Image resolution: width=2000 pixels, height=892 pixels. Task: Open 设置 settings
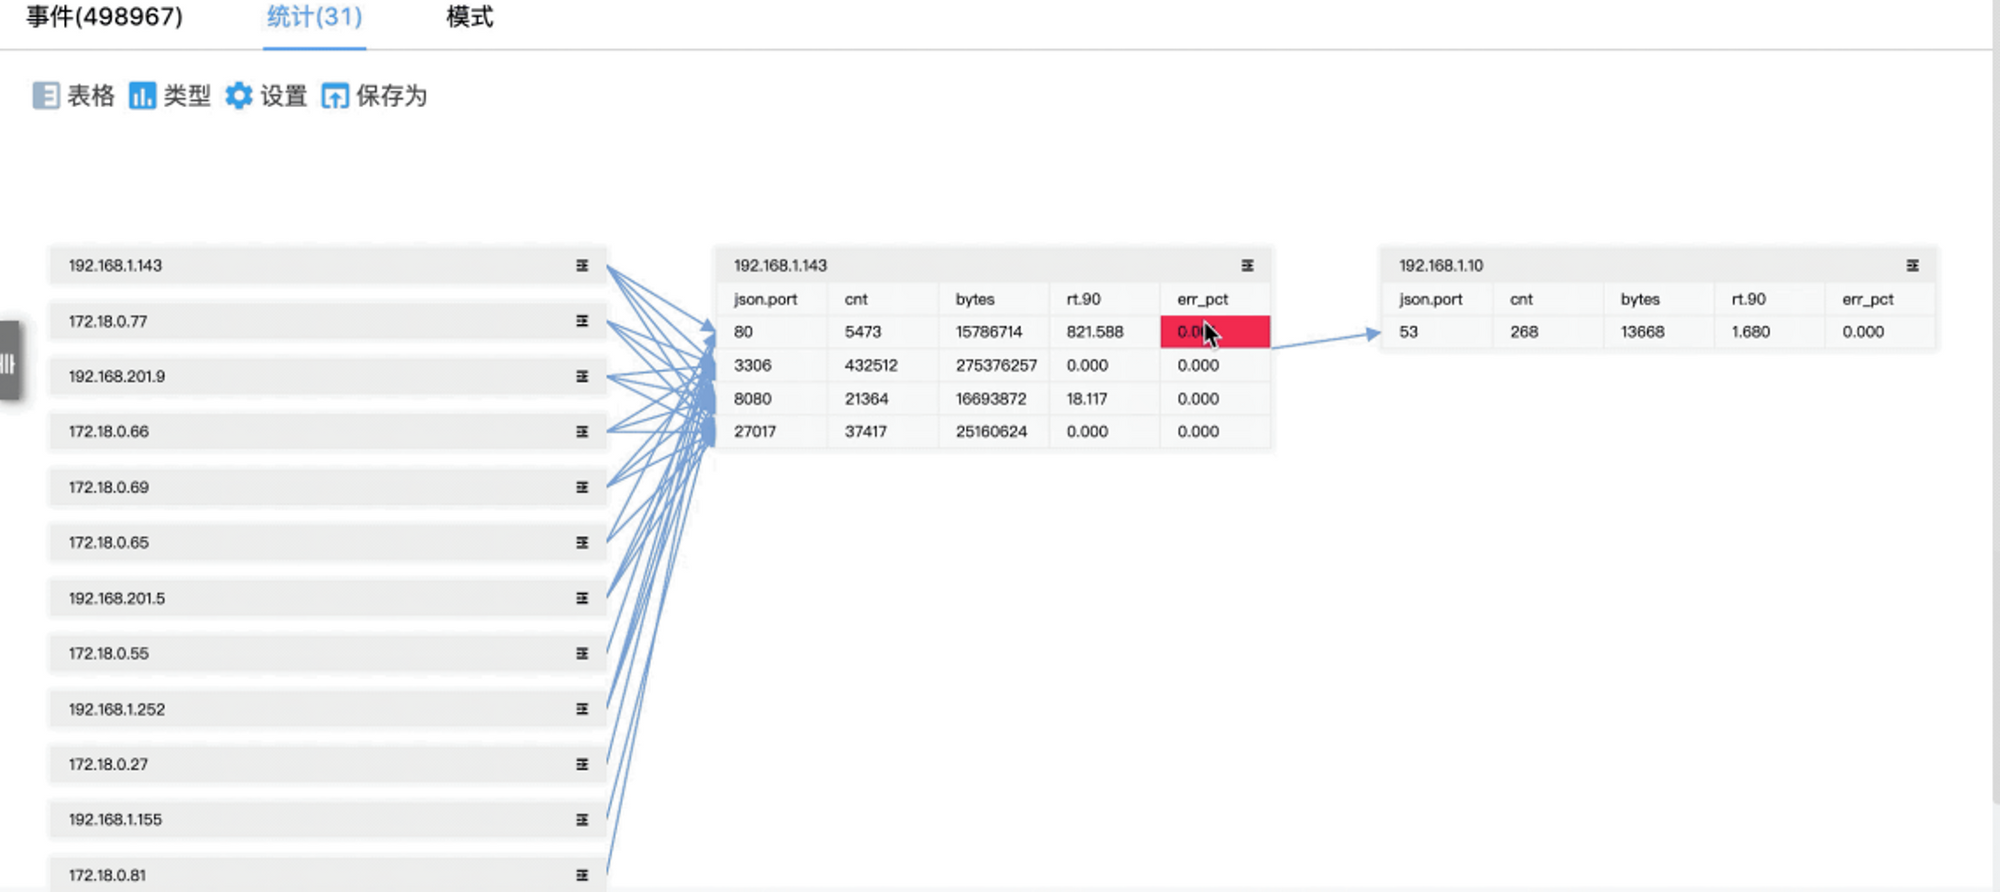tap(266, 96)
